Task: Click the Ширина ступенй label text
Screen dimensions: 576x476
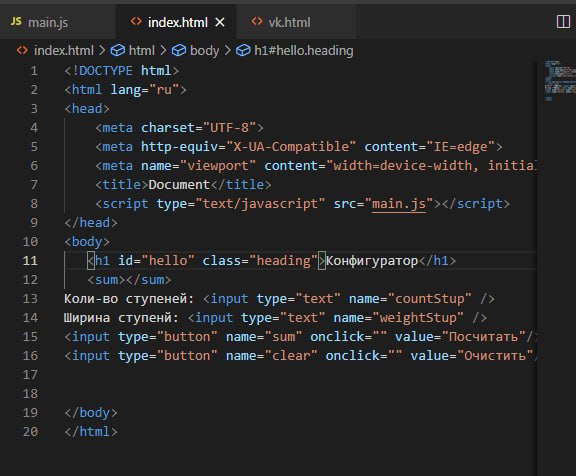Action: click(x=121, y=318)
